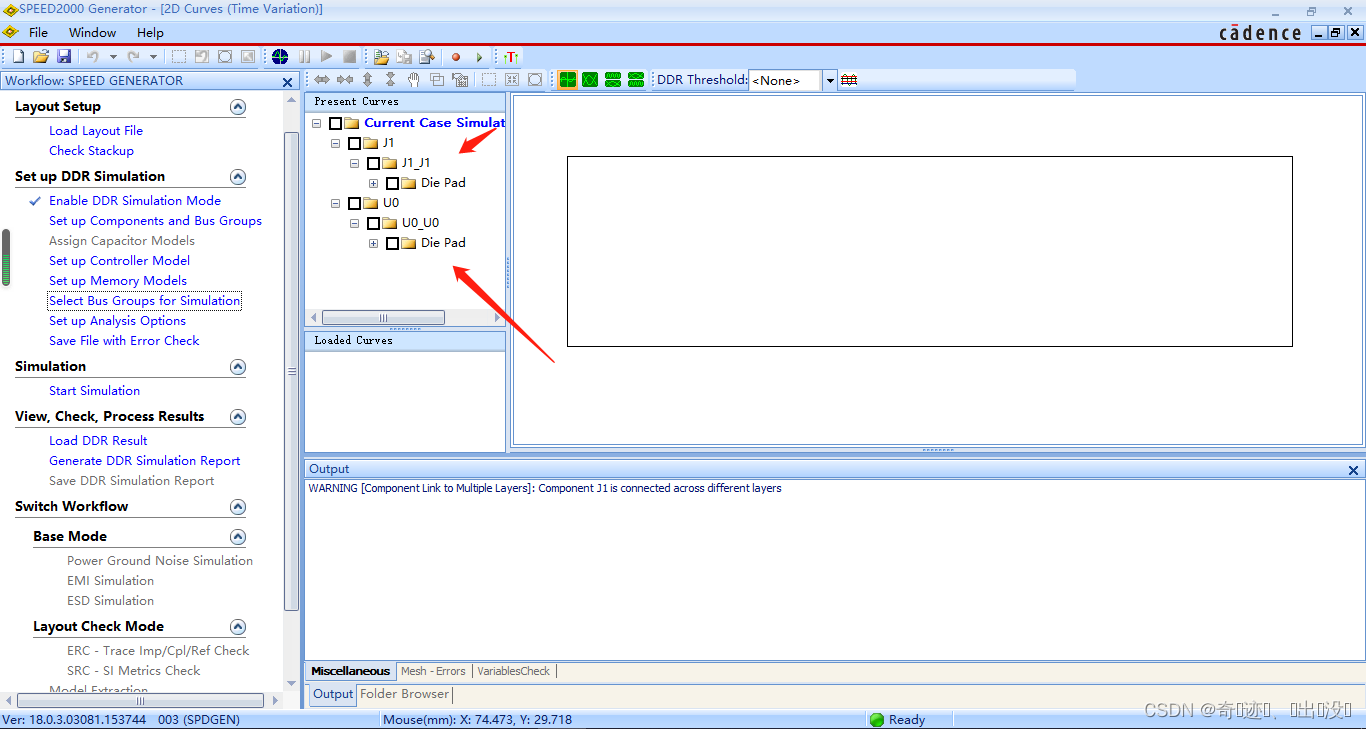Image resolution: width=1366 pixels, height=729 pixels.
Task: Click the Set up Controller Model link
Action: [x=119, y=261]
